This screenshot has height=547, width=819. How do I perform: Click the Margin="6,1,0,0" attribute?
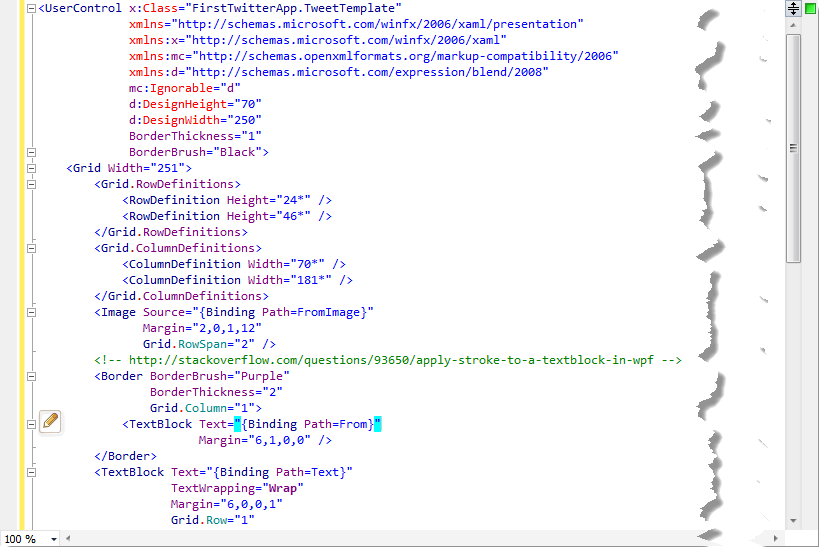click(x=254, y=440)
